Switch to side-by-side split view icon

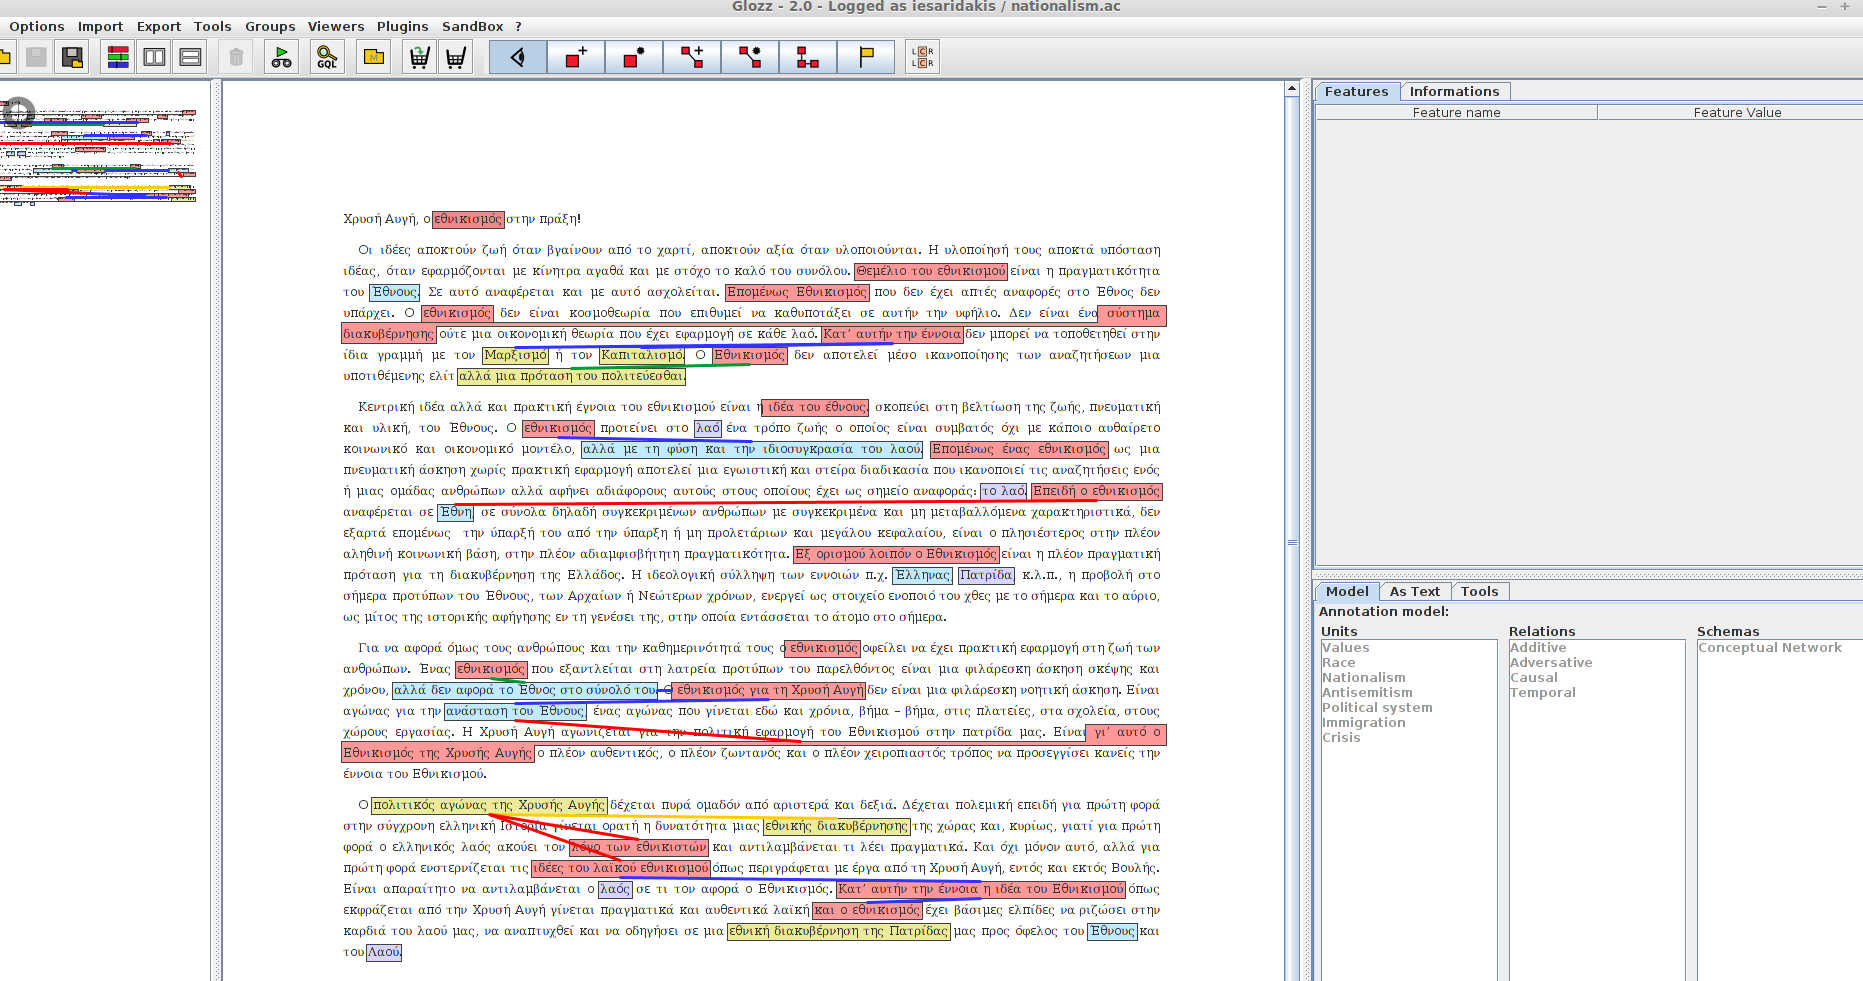click(154, 57)
